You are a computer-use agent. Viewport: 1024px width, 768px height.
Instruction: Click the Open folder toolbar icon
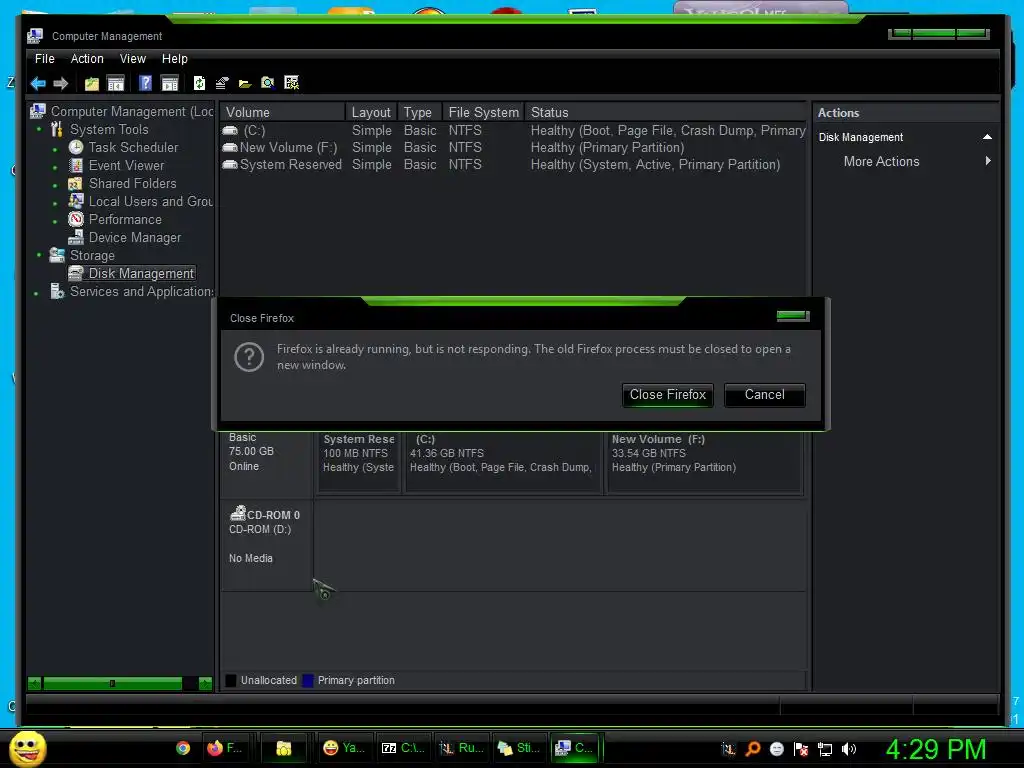[x=245, y=84]
